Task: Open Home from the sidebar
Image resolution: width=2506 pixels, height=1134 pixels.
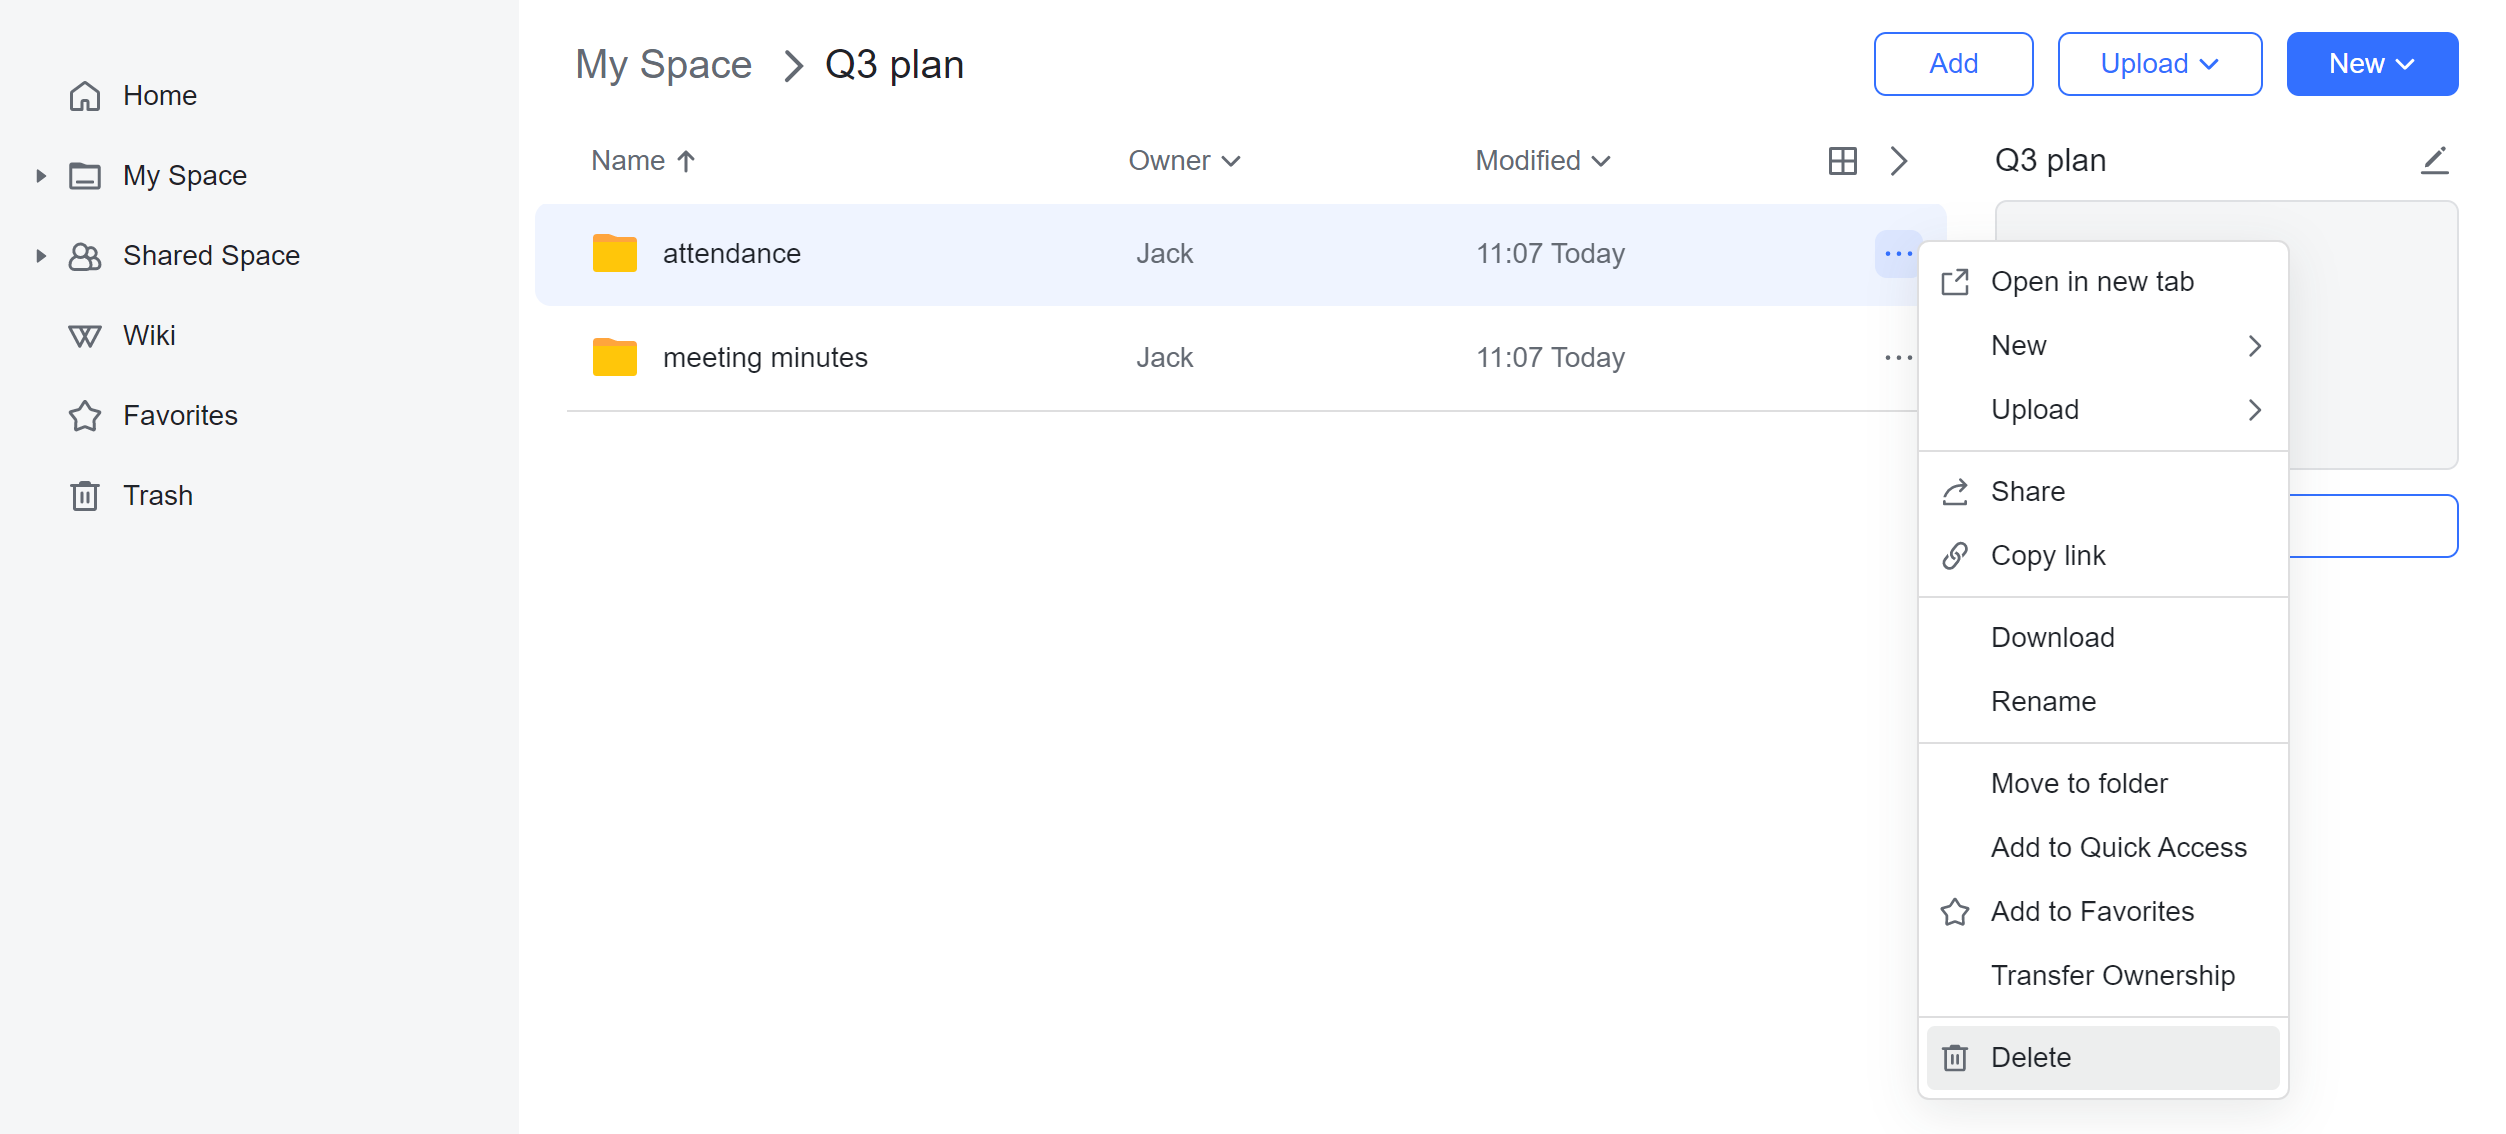Action: pyautogui.click(x=160, y=95)
